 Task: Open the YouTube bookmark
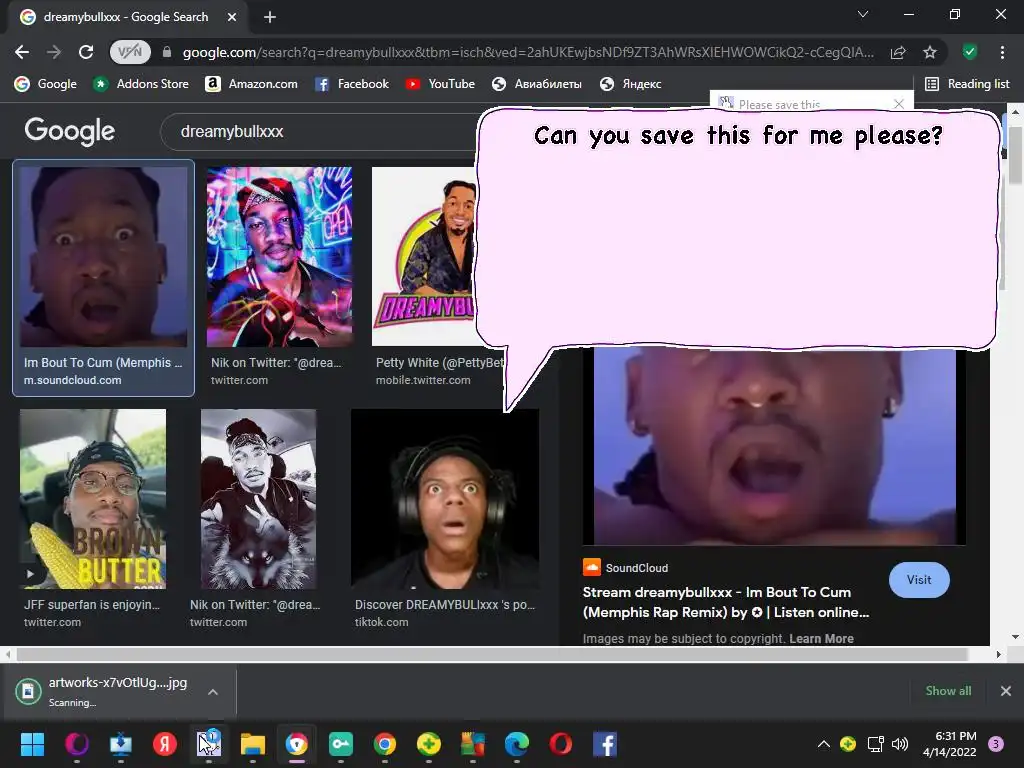pyautogui.click(x=440, y=84)
